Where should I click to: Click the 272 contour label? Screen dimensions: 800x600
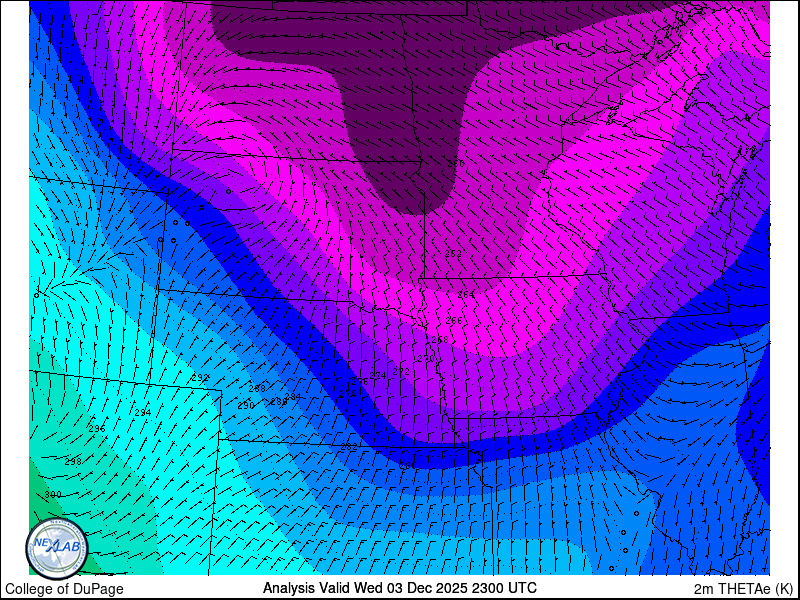(401, 372)
